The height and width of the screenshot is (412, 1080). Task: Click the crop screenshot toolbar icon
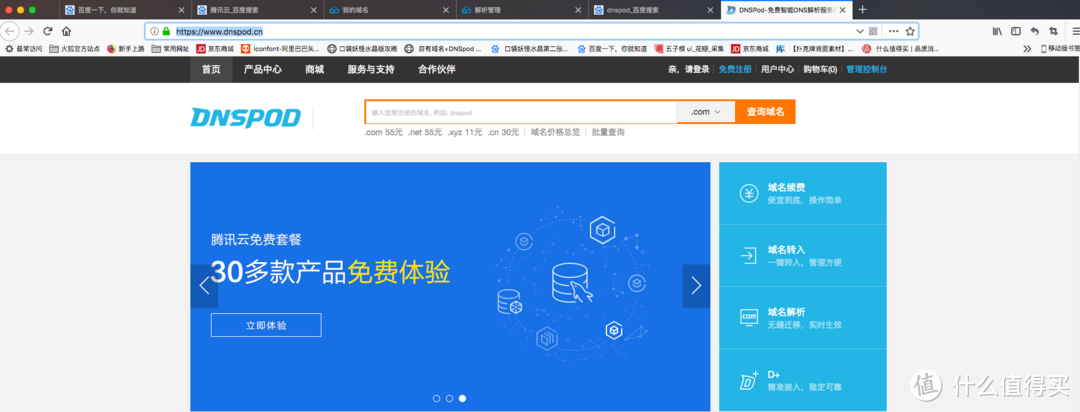click(x=1053, y=31)
